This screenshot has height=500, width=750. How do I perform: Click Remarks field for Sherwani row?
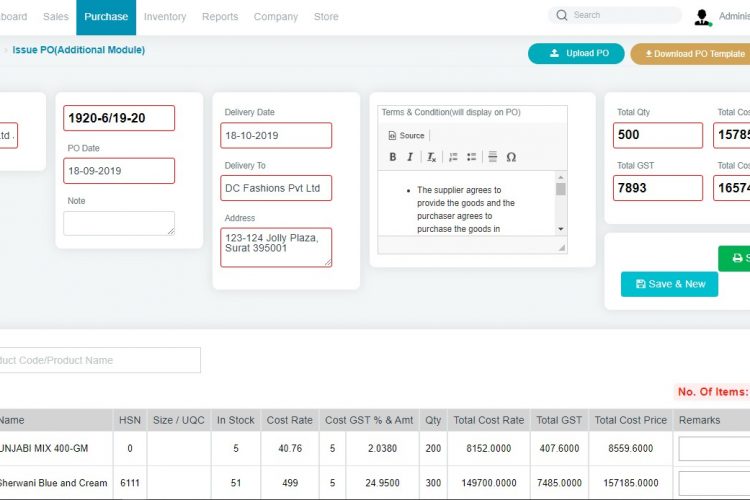coord(714,483)
